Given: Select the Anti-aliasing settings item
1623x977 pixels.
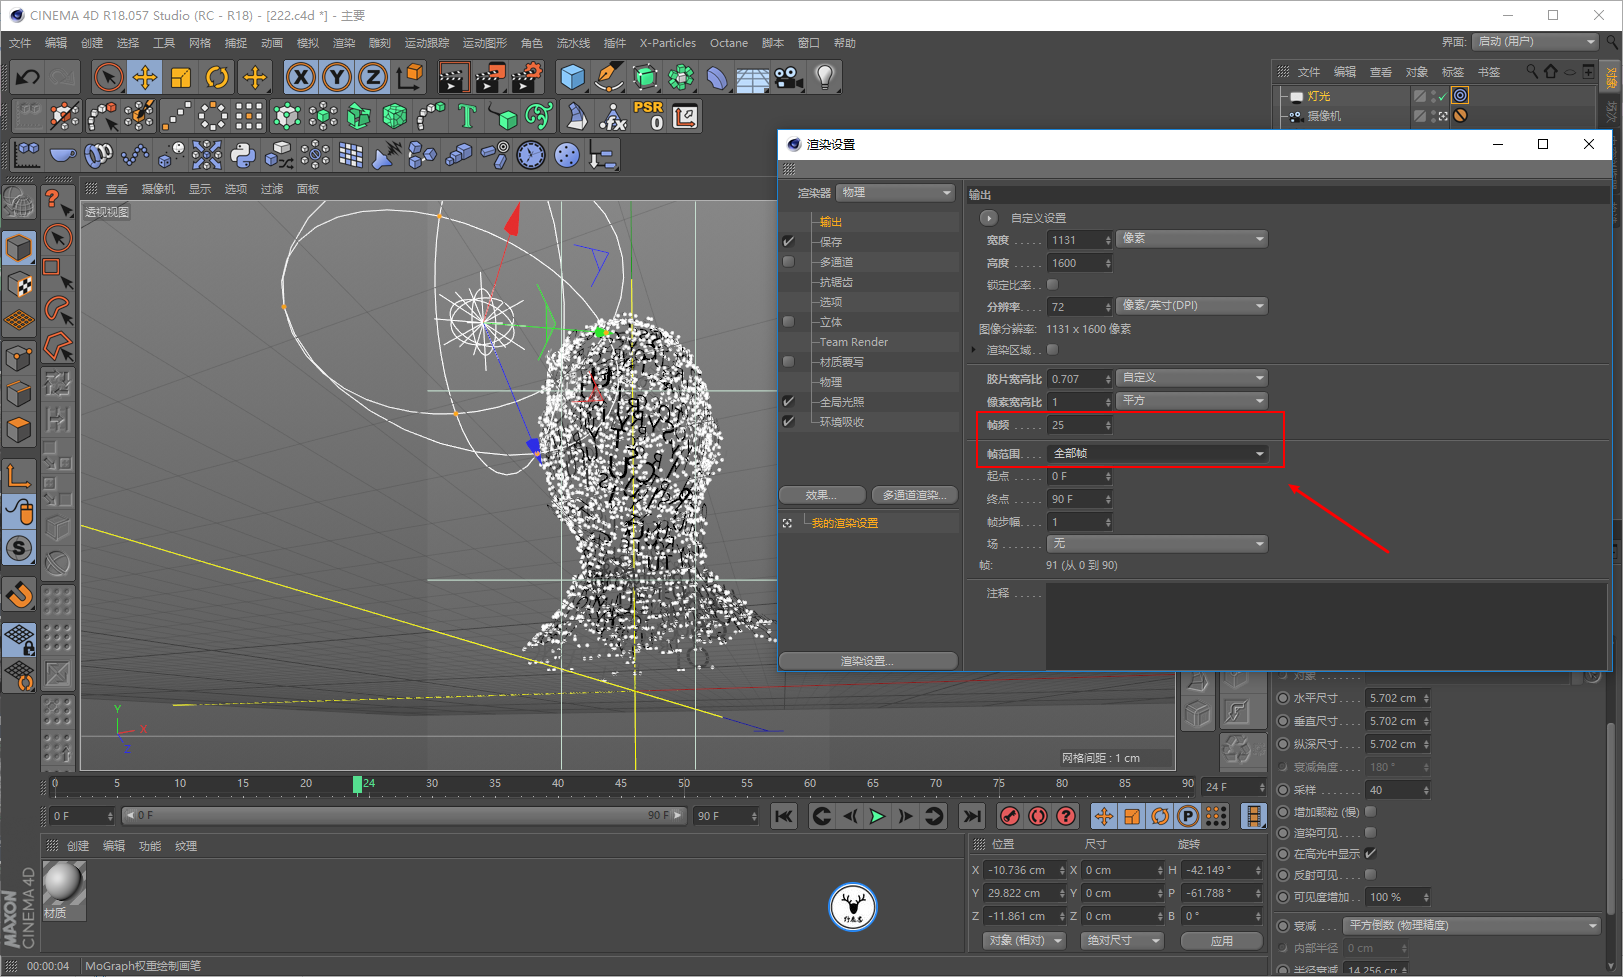Looking at the screenshot, I should click(x=836, y=282).
